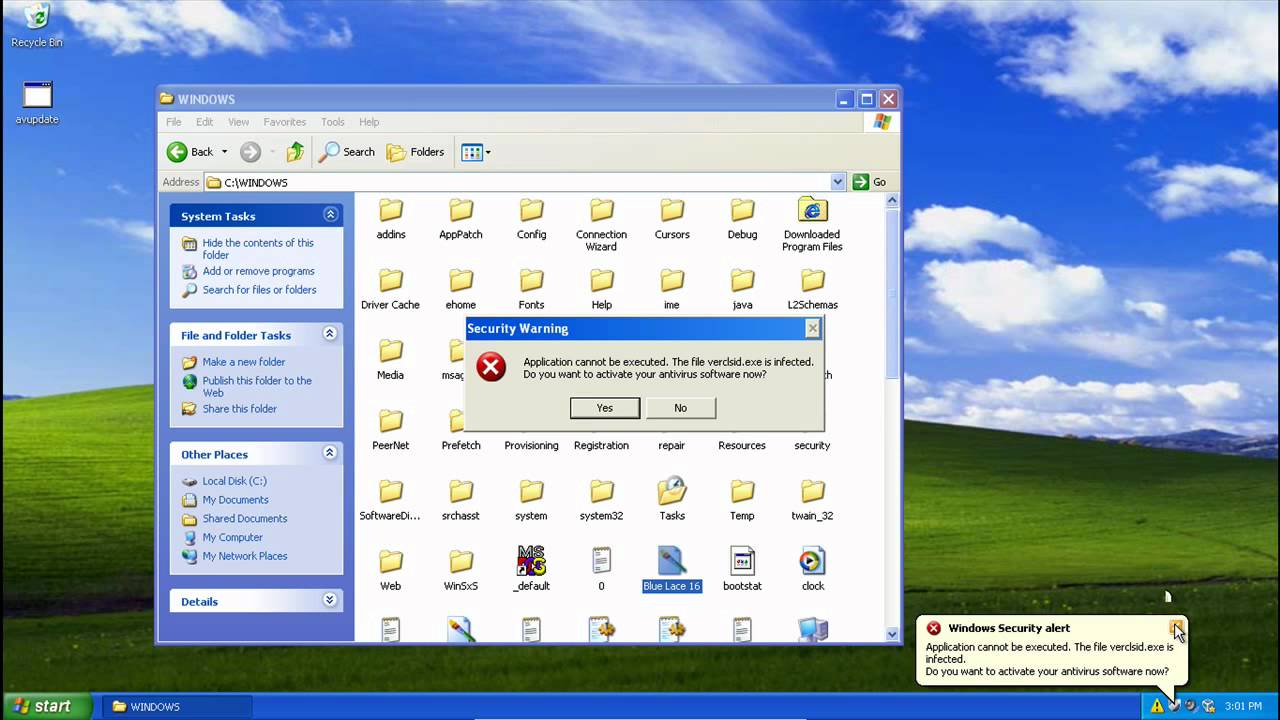Click Yes in Security Warning dialog
Viewport: 1280px width, 720px height.
pos(605,408)
